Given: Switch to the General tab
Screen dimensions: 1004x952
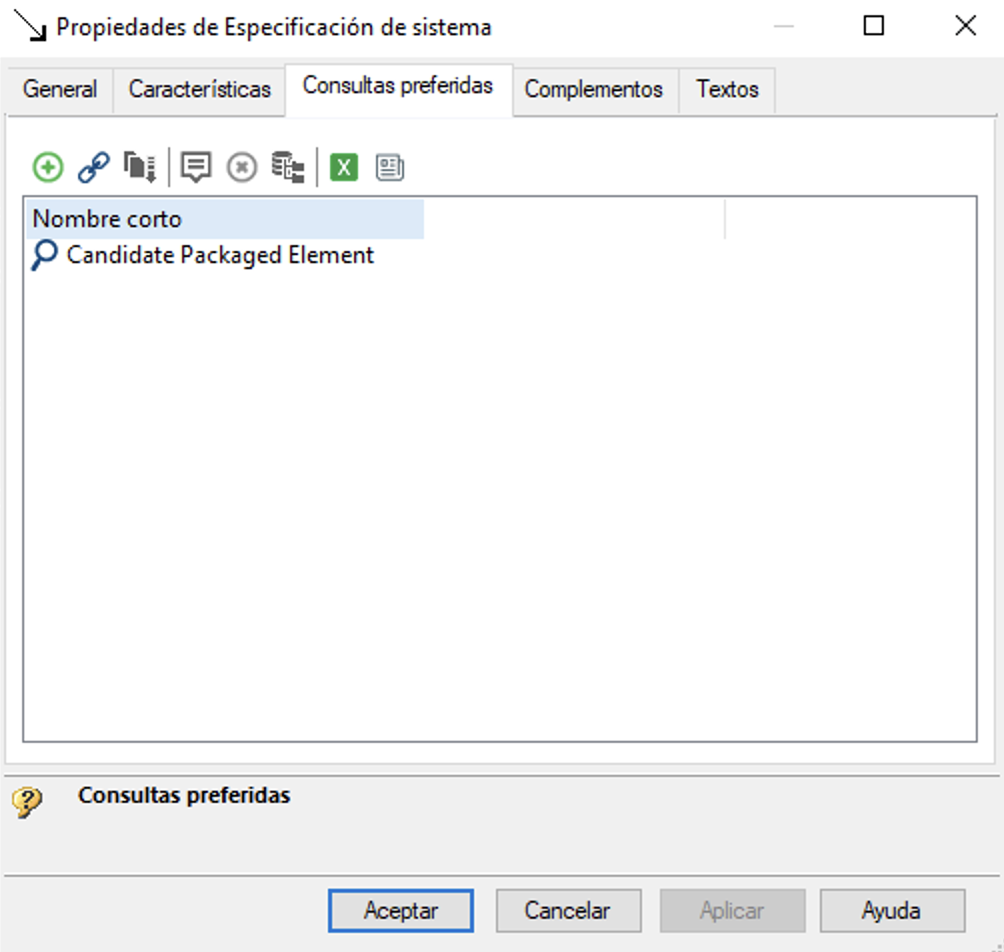Looking at the screenshot, I should tap(60, 89).
